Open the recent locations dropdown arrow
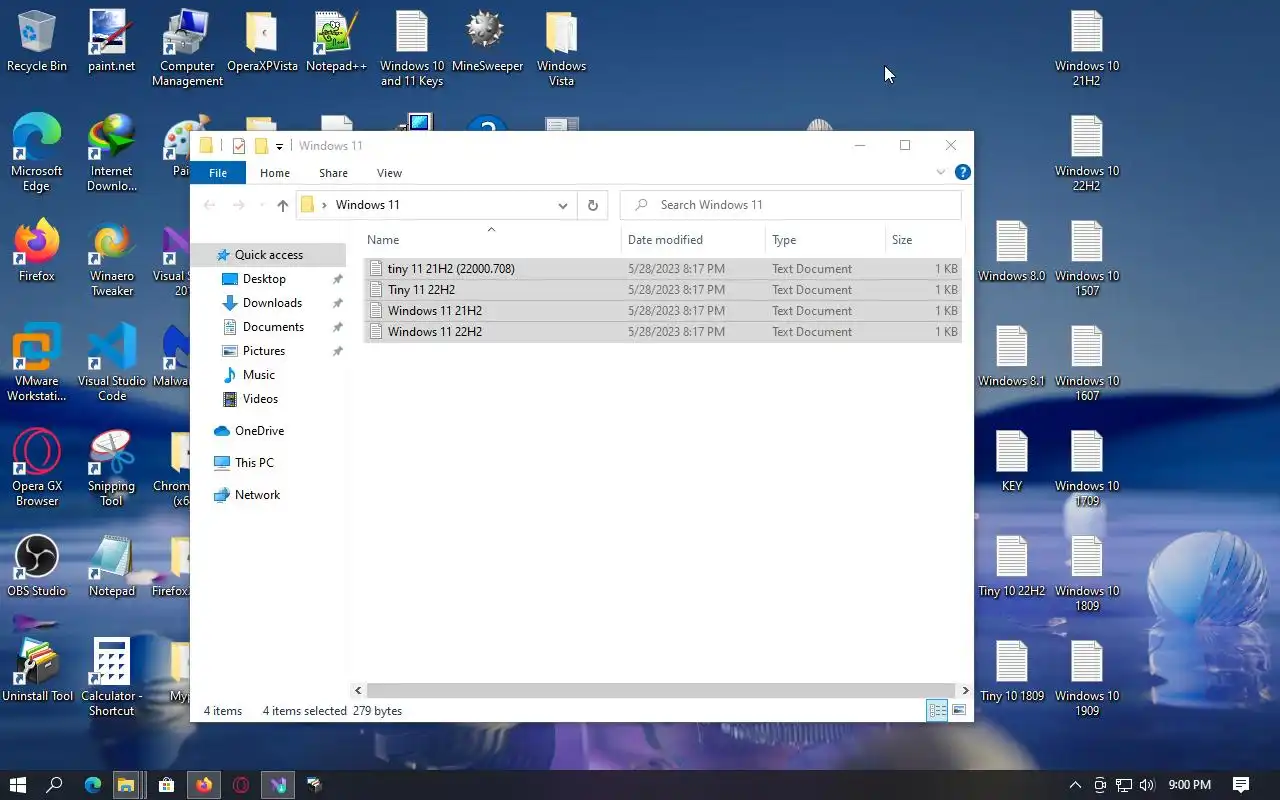Screen dimensions: 1280x800 click(261, 205)
